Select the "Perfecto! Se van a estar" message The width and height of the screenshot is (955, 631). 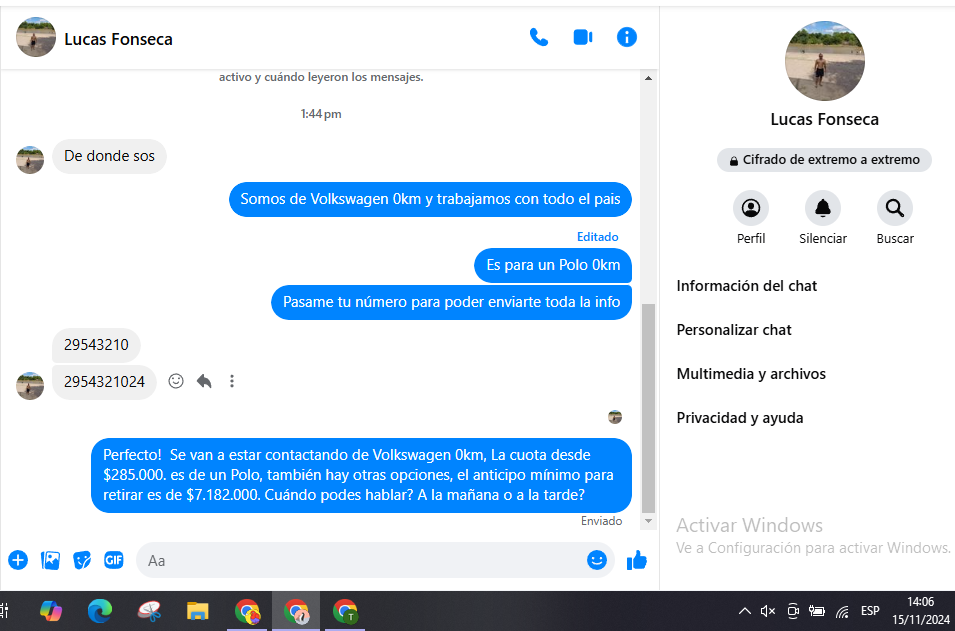(x=361, y=475)
